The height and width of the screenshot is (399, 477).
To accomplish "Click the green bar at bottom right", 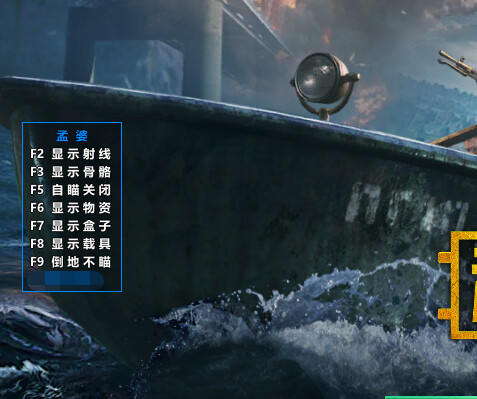I will pos(431,397).
